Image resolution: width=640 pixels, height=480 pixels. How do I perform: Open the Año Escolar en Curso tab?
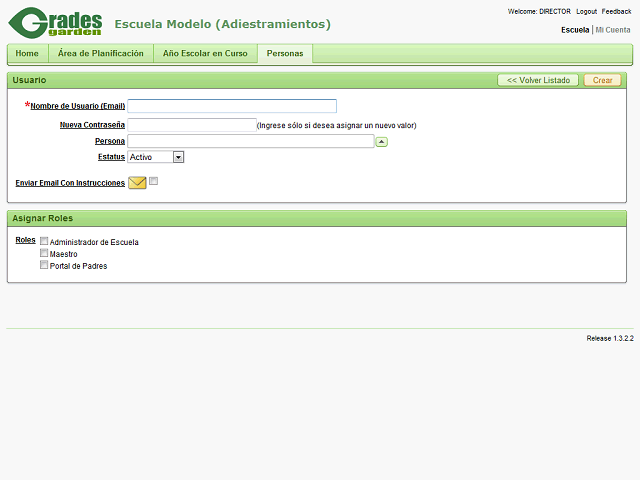click(x=205, y=53)
